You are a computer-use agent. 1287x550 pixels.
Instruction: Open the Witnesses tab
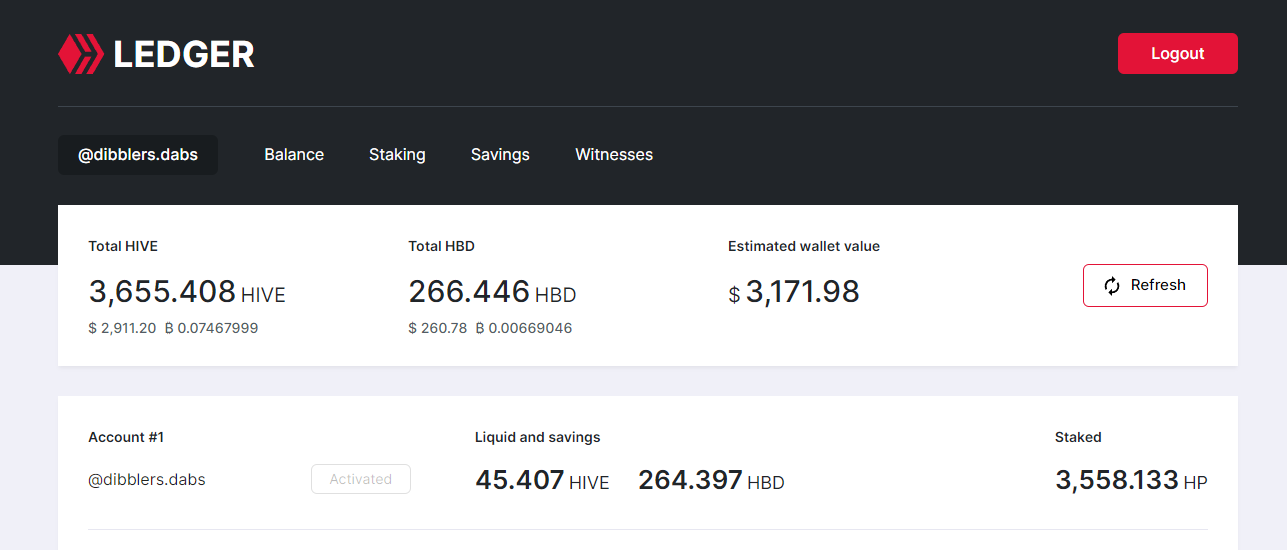[x=614, y=155]
